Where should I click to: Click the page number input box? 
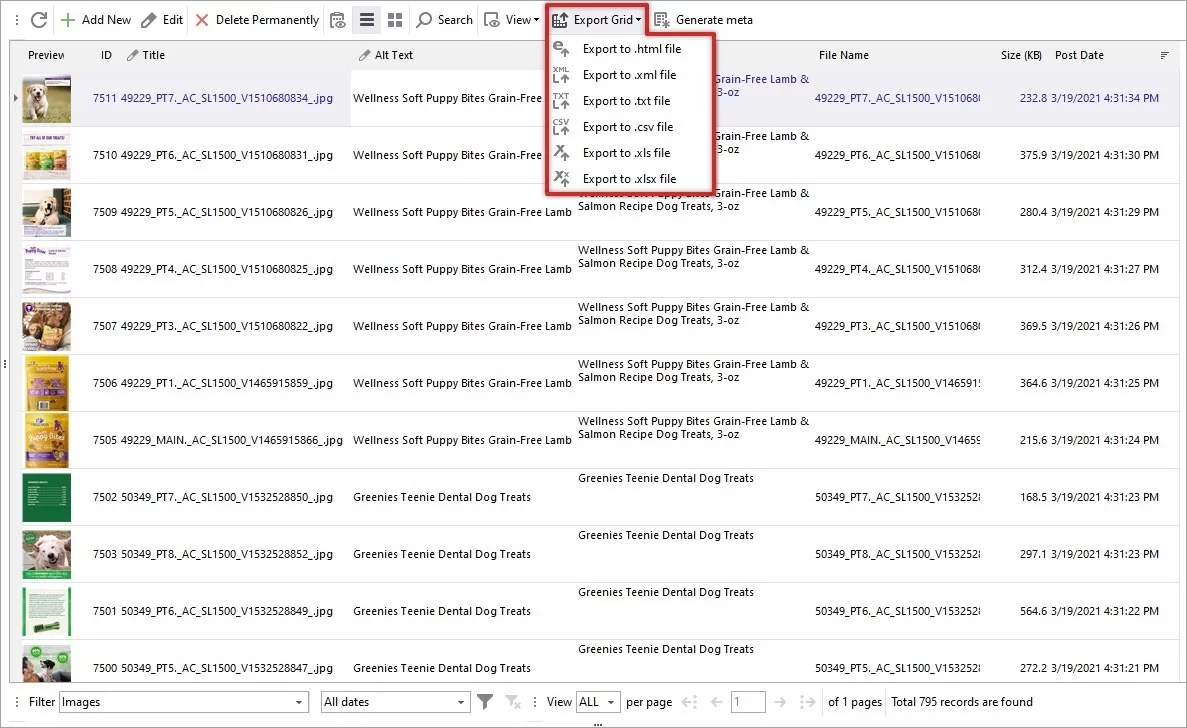click(x=747, y=701)
